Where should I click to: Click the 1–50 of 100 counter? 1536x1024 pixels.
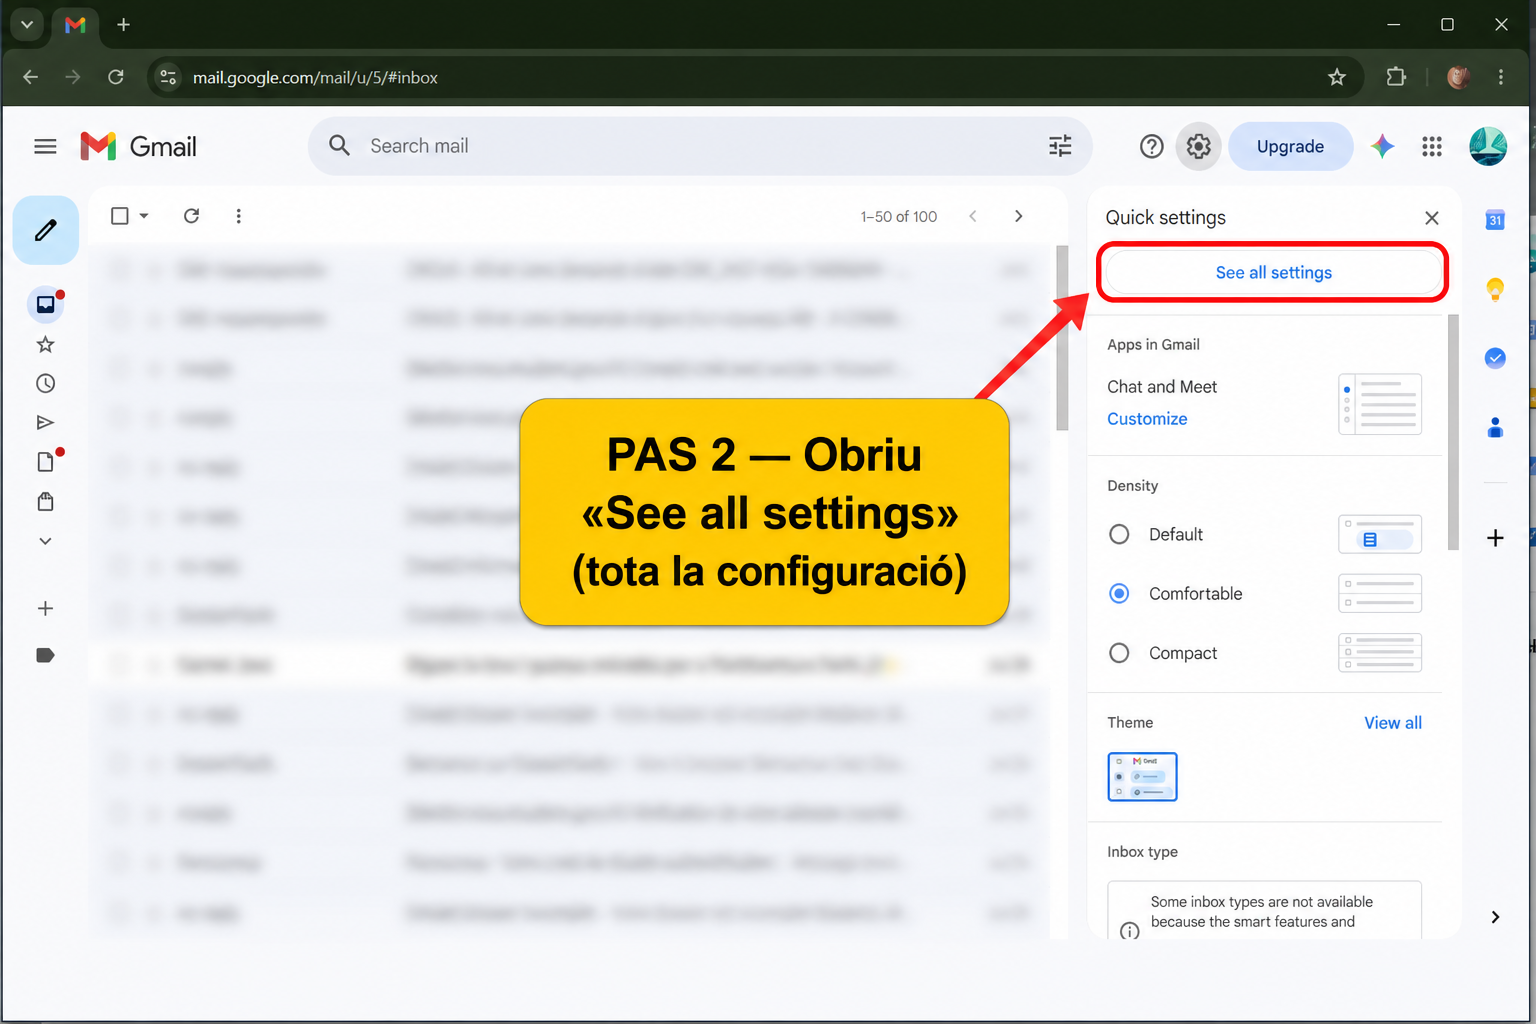pyautogui.click(x=899, y=217)
